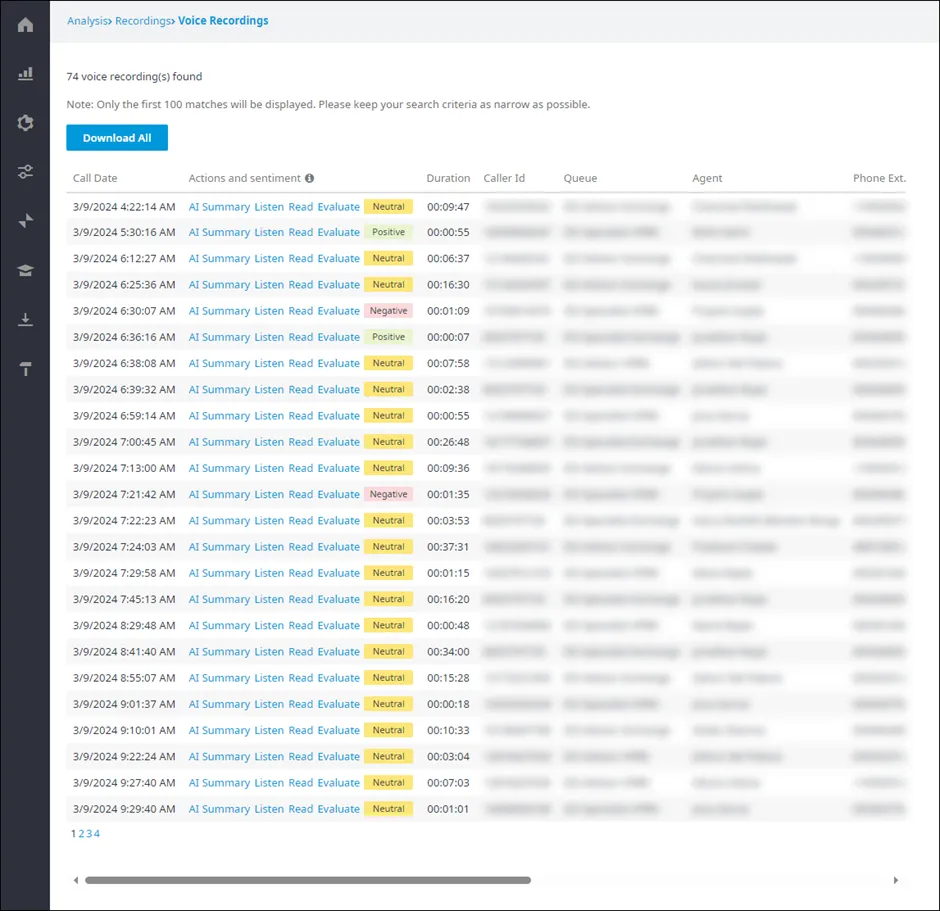Go to results page 3
The image size is (940, 911).
point(89,834)
